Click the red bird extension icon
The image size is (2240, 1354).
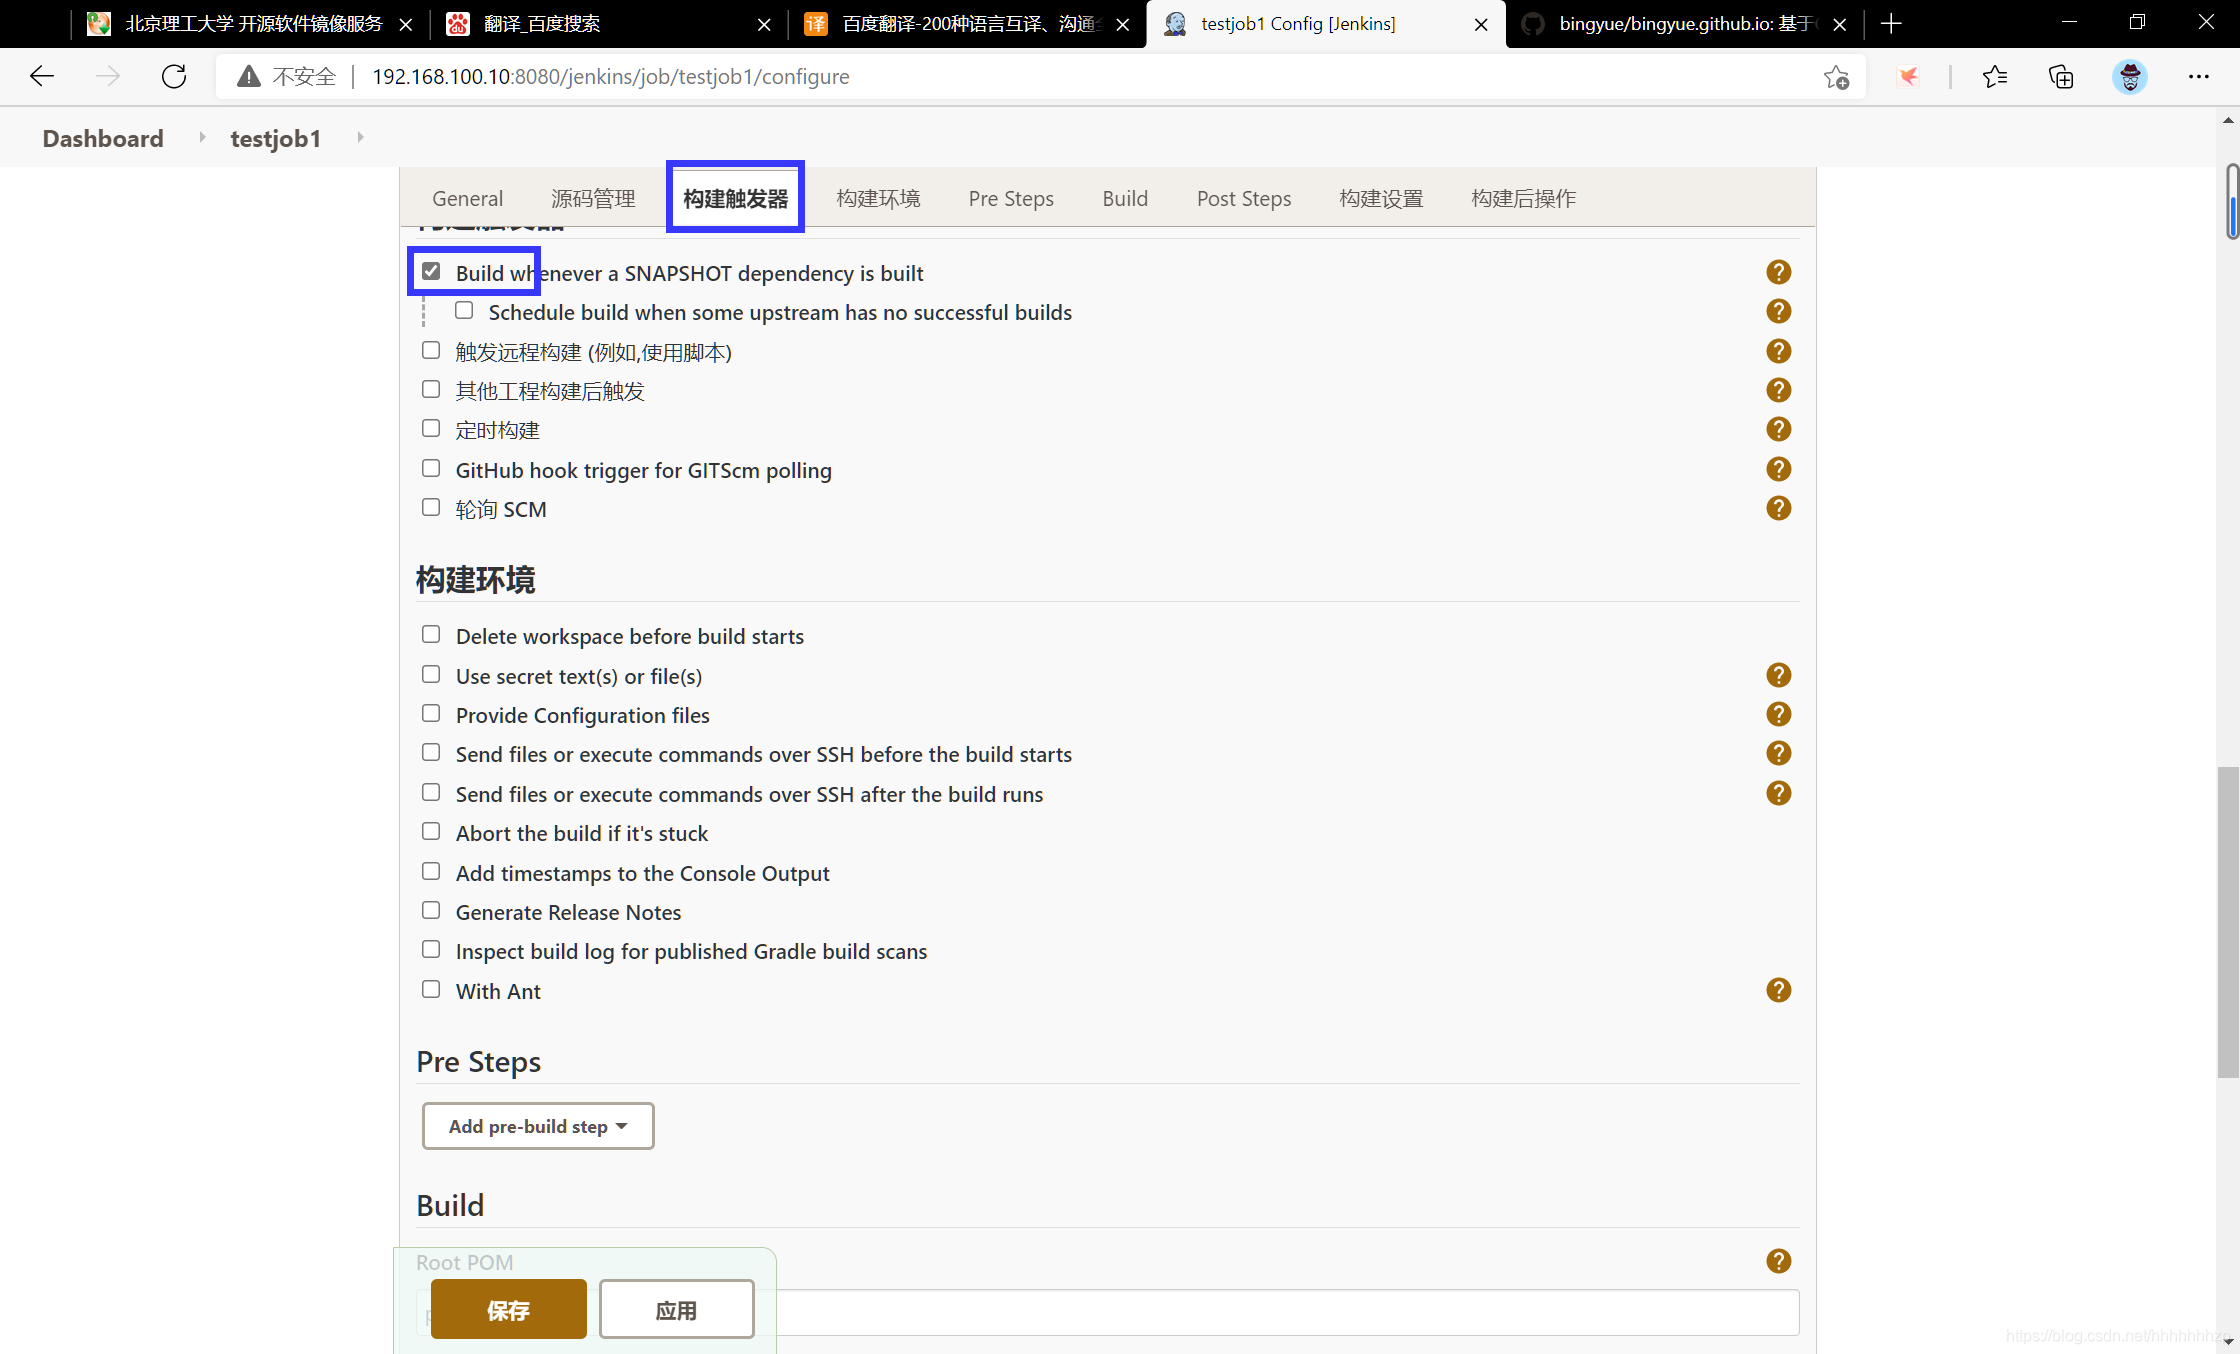(1908, 77)
